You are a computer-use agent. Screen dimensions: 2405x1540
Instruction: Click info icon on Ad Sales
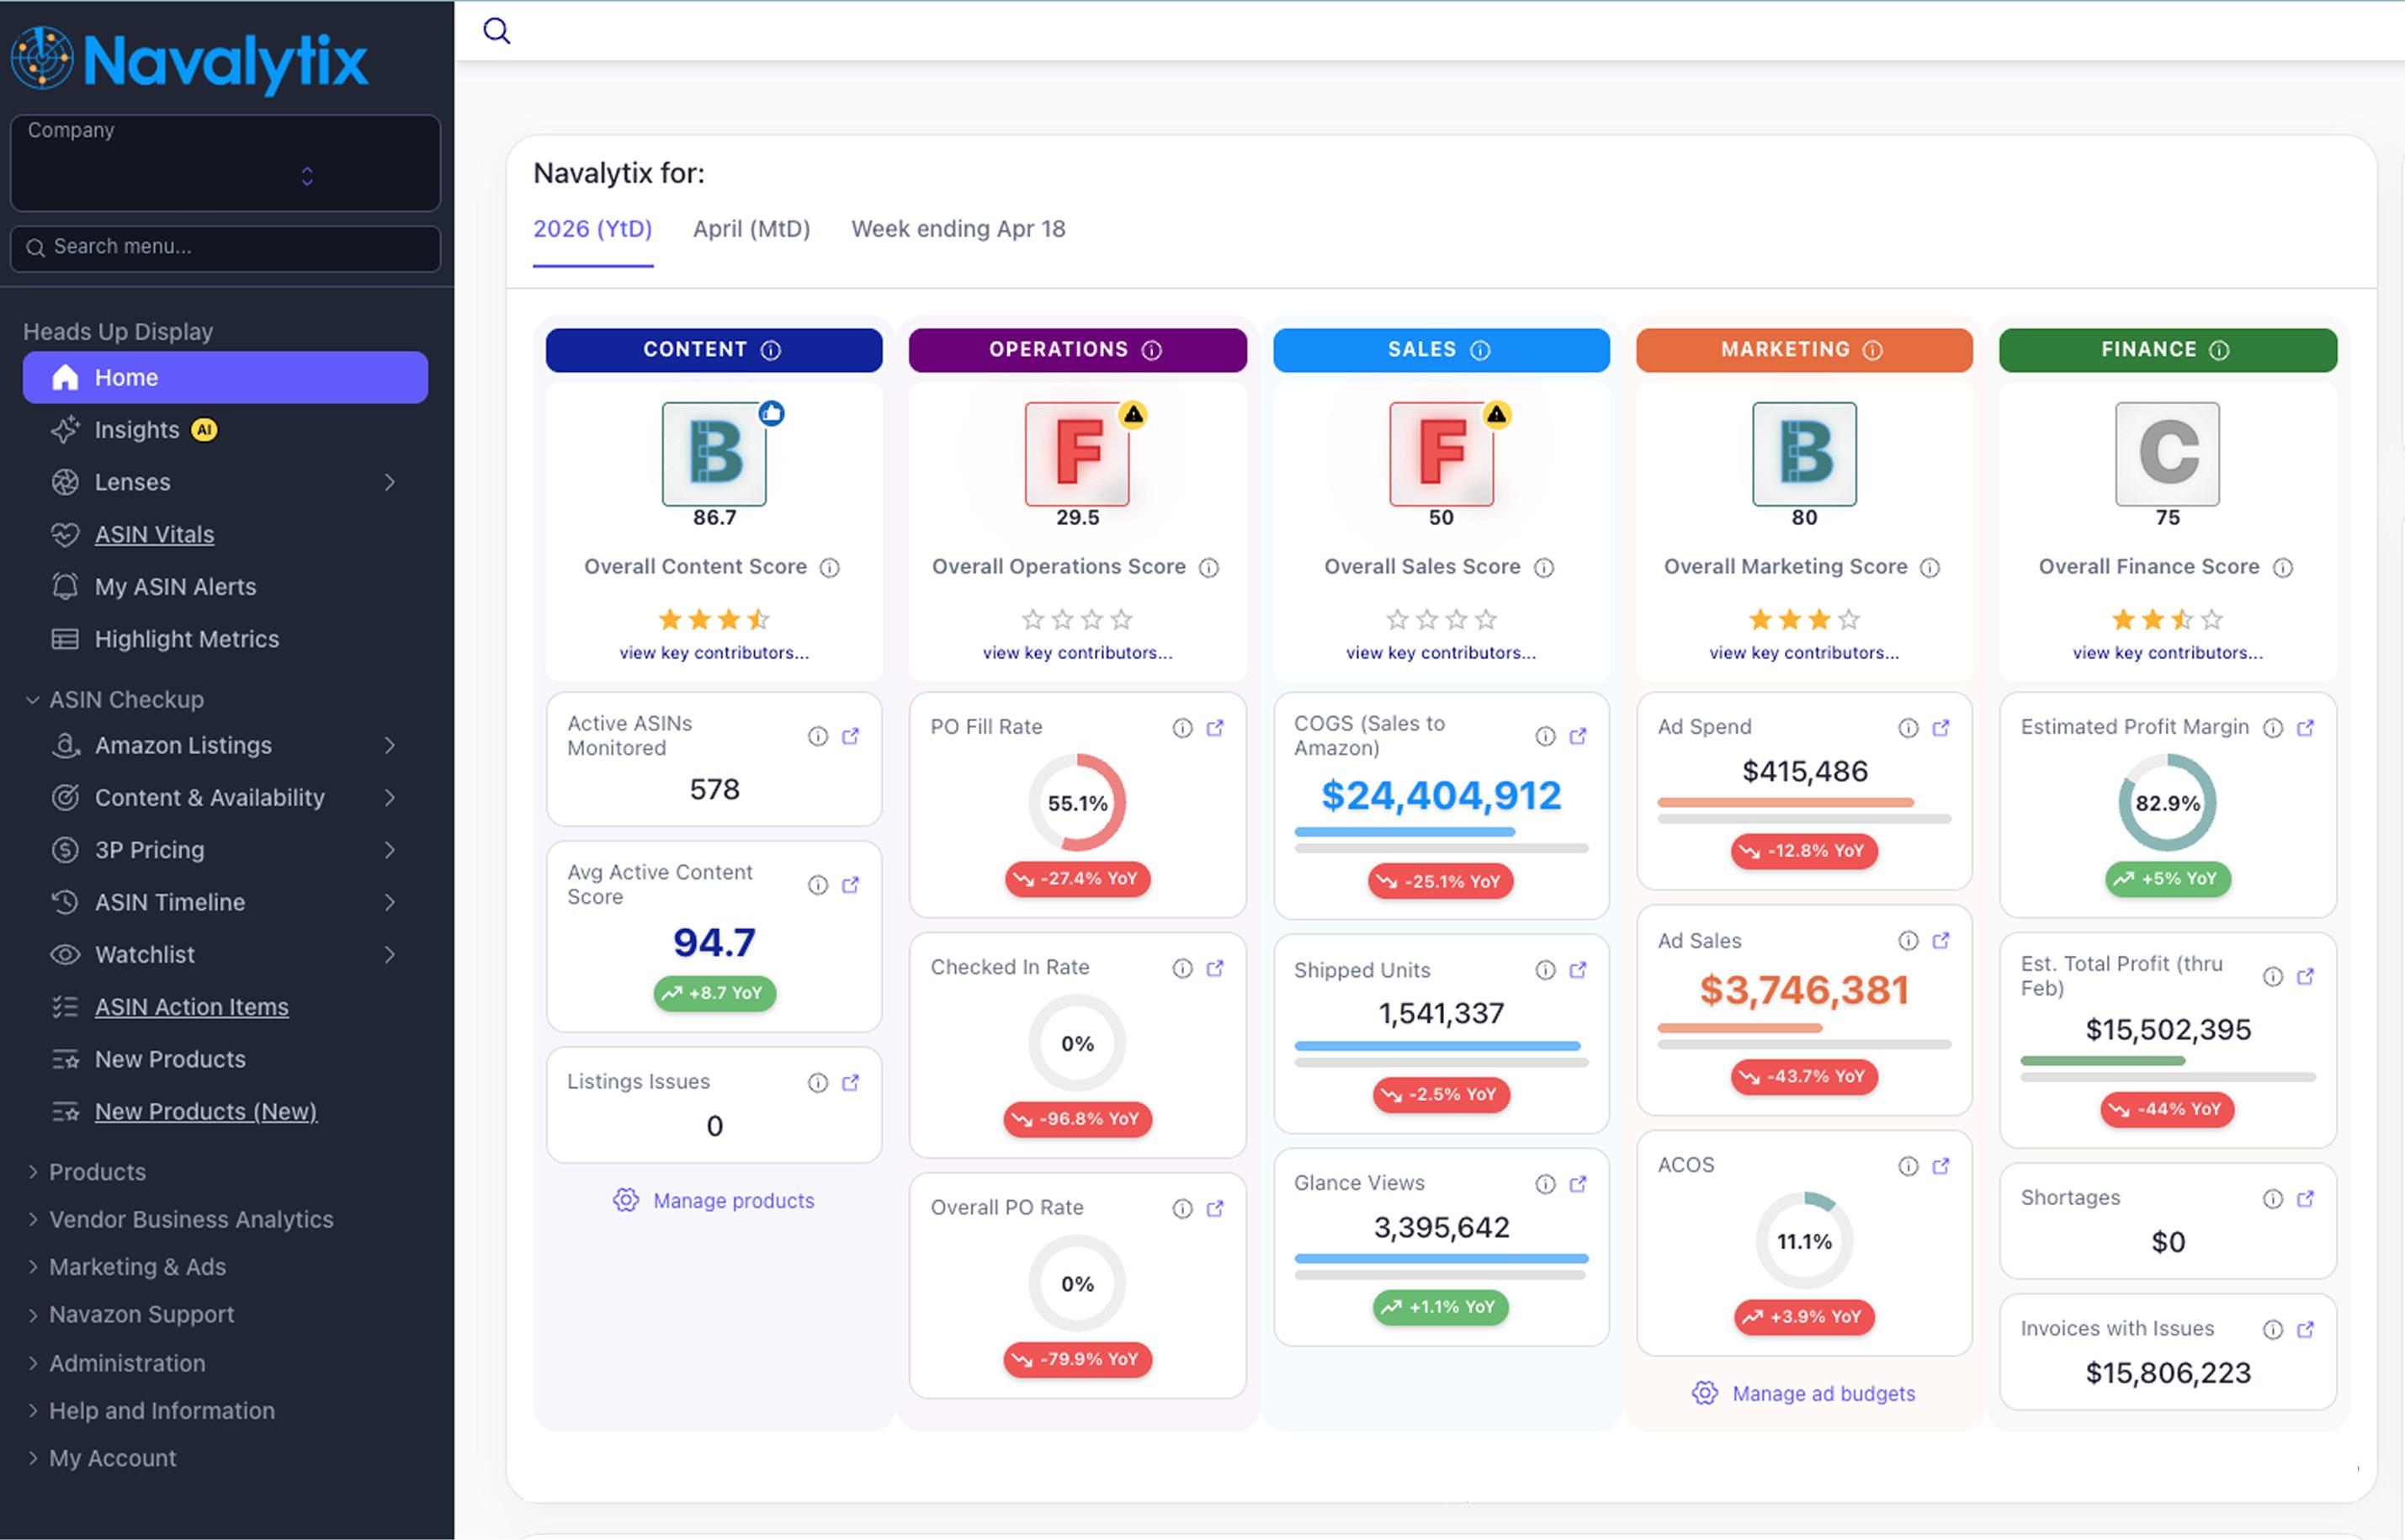coord(1908,941)
